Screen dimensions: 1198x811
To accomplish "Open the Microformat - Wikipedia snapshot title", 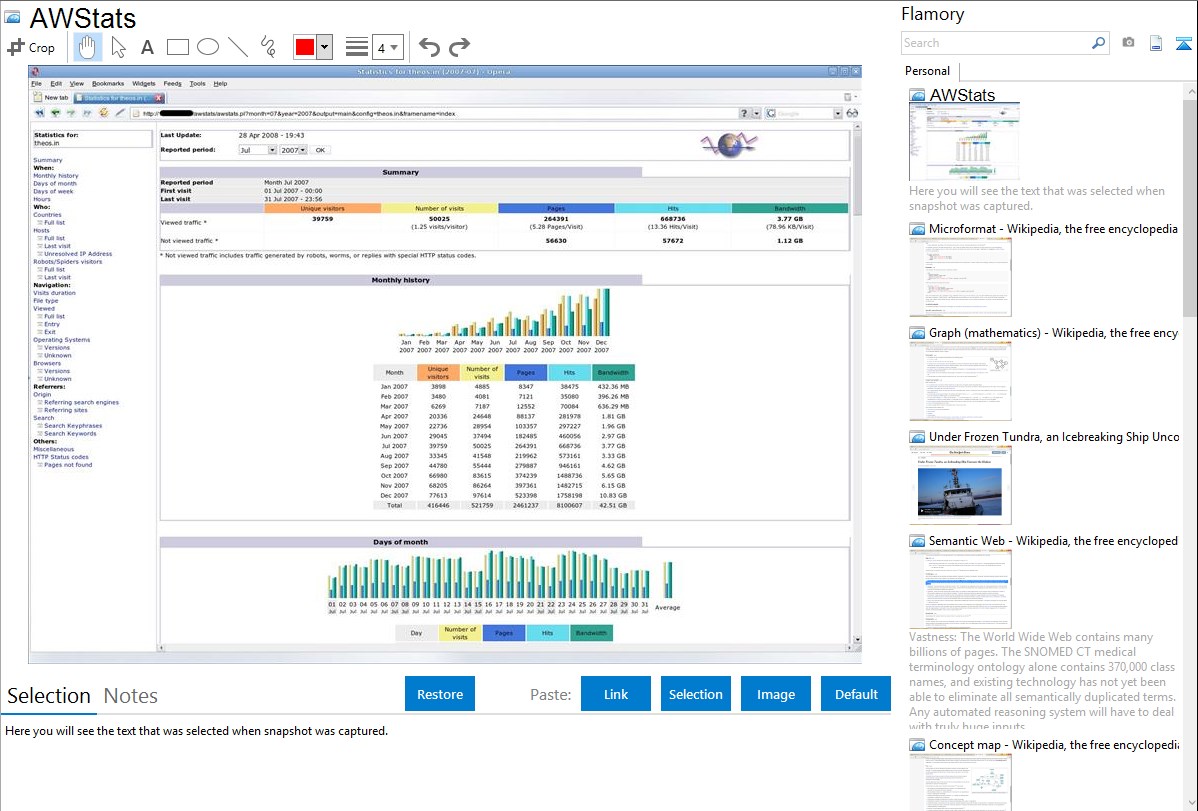I will pos(1053,229).
